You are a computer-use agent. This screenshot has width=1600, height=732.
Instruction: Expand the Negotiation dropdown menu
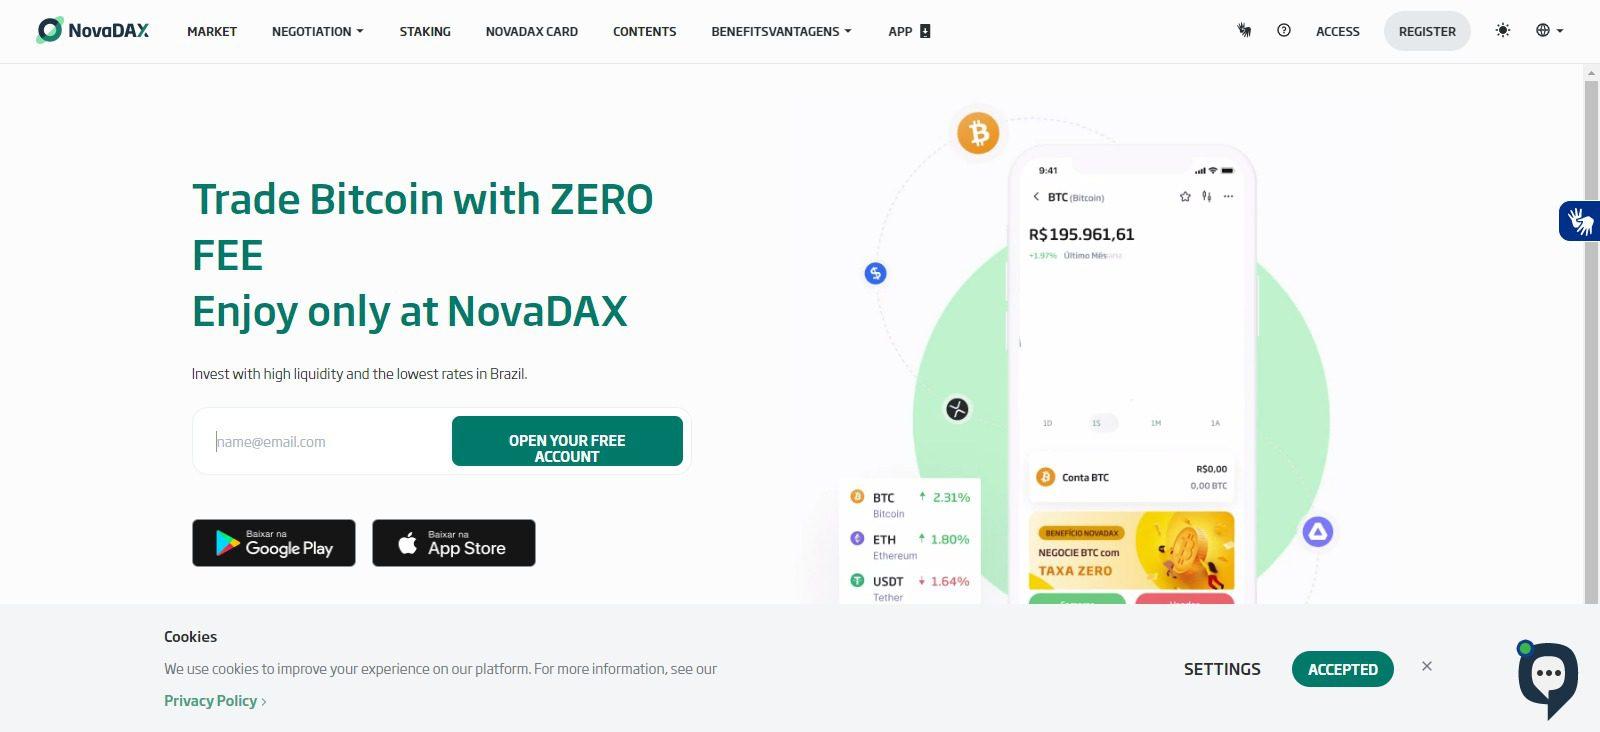tap(318, 32)
